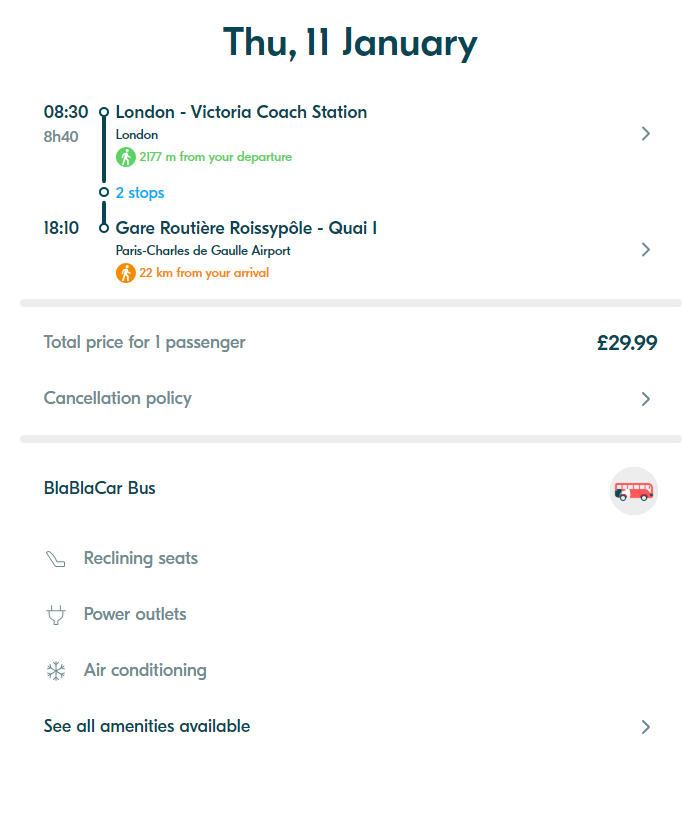Click the air conditioning snowflake icon
Screen dimensions: 688x822
(x=56, y=671)
